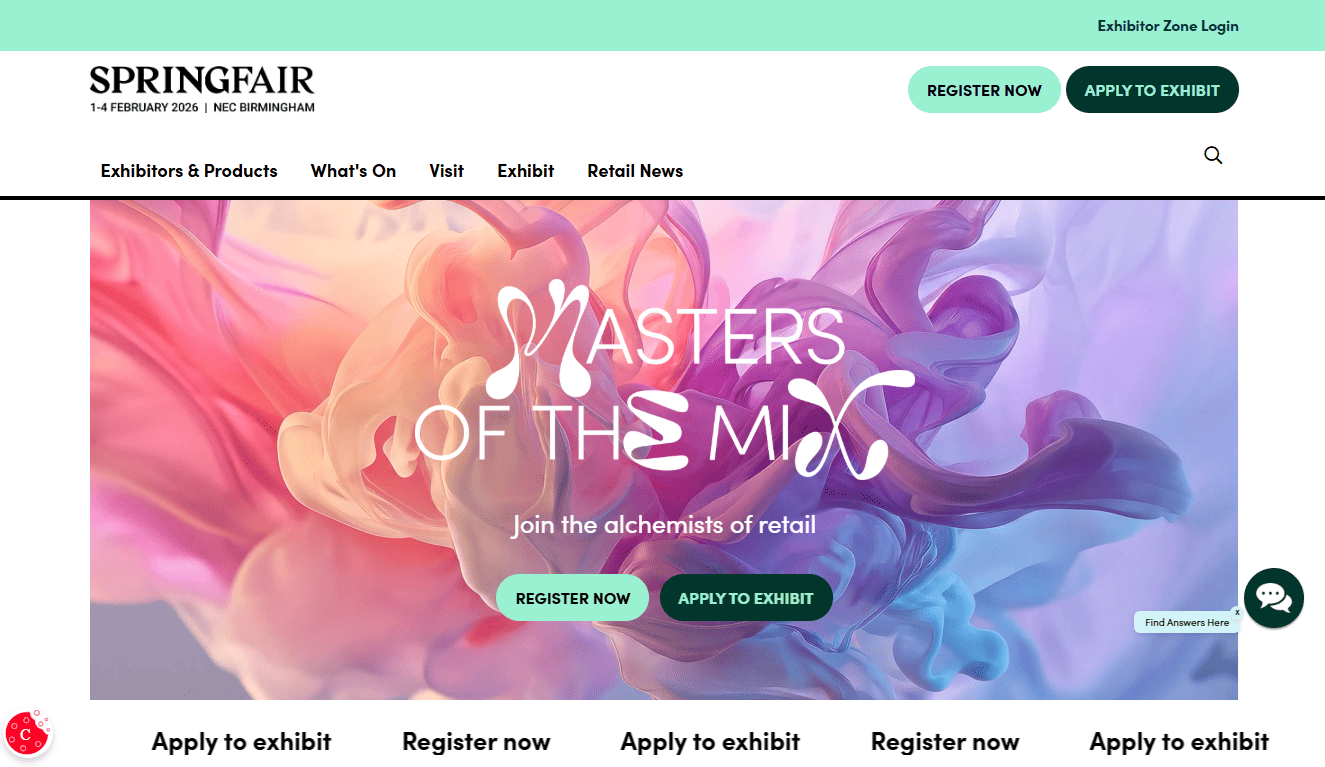Select the Exhibit menu item

point(525,171)
